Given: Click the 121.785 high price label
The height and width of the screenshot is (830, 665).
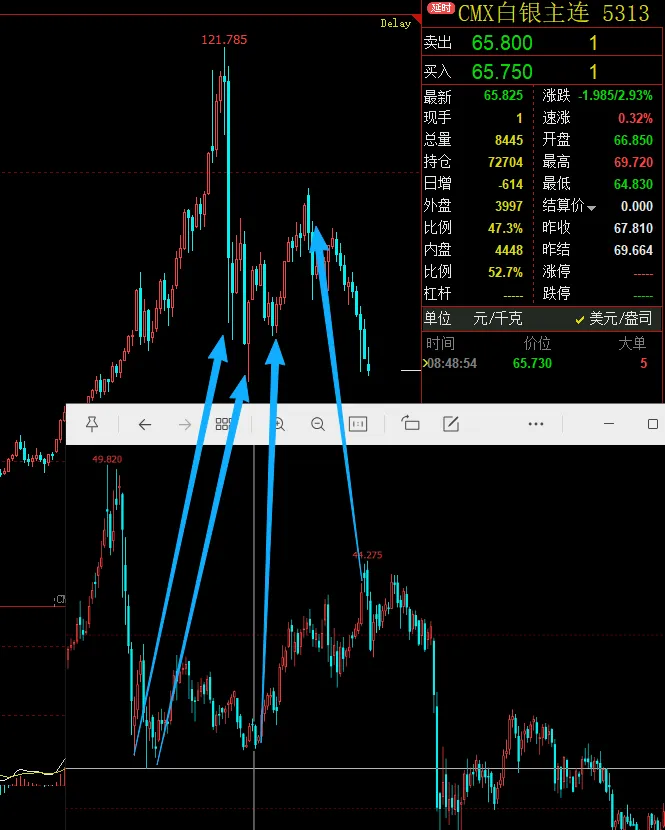Looking at the screenshot, I should (224, 40).
